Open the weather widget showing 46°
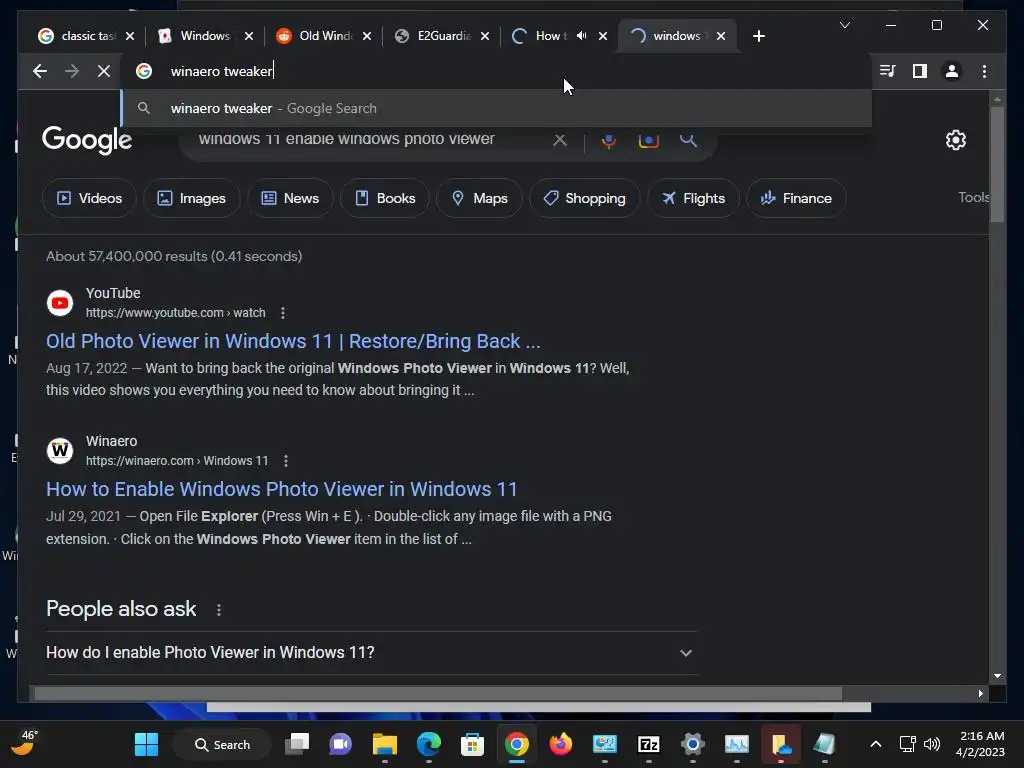 (25, 743)
